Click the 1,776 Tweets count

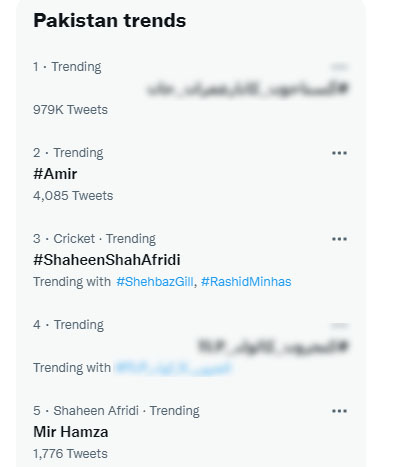coord(70,454)
